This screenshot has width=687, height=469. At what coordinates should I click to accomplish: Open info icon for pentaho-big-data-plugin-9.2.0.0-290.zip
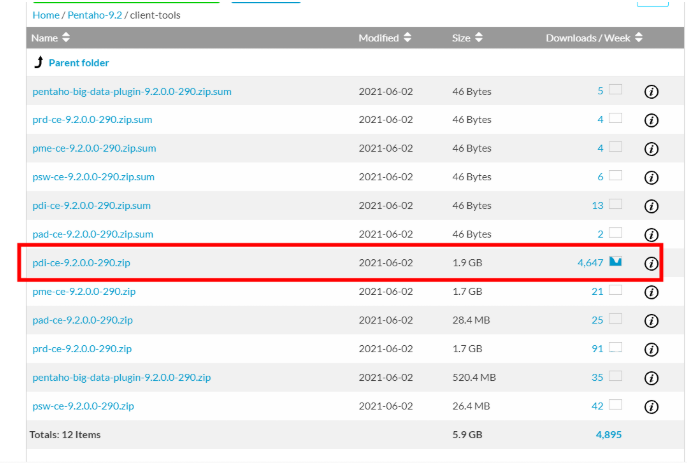pyautogui.click(x=651, y=378)
